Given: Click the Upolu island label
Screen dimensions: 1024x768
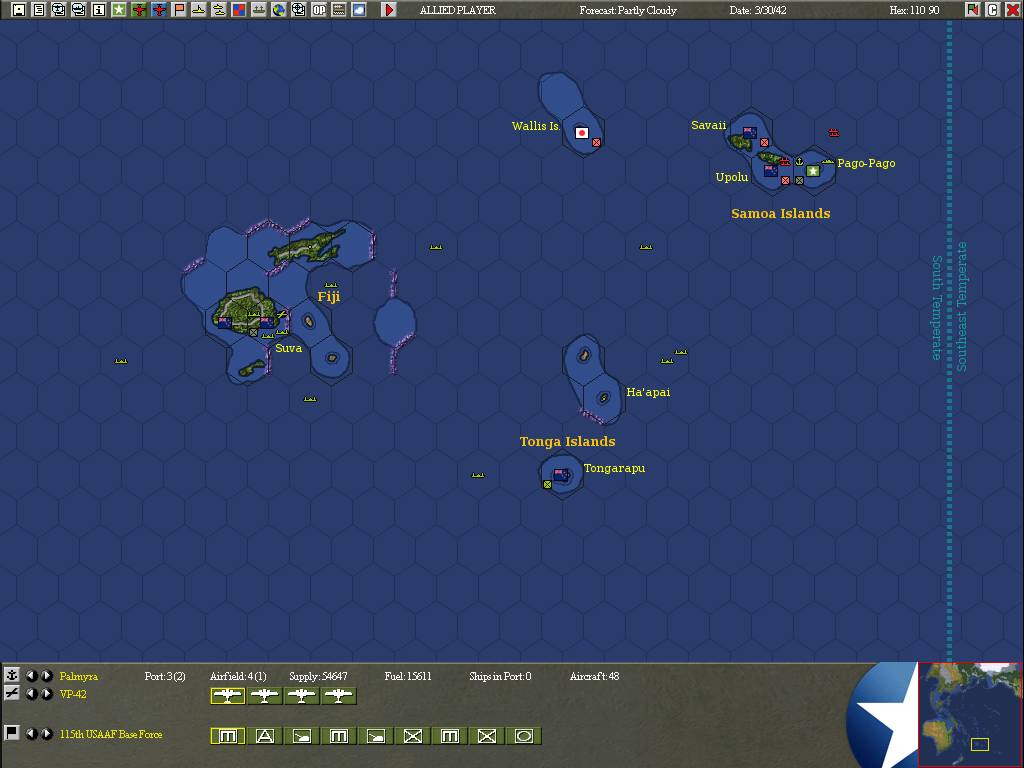Looking at the screenshot, I should (731, 177).
